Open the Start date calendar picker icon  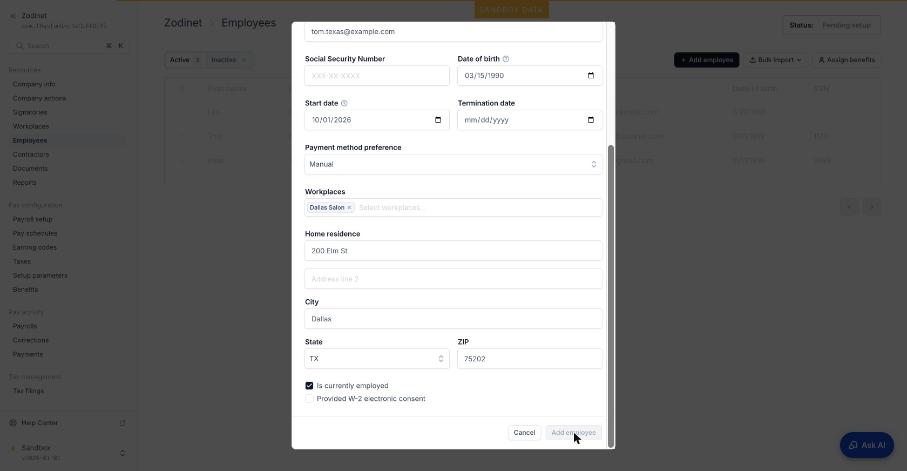pos(438,120)
